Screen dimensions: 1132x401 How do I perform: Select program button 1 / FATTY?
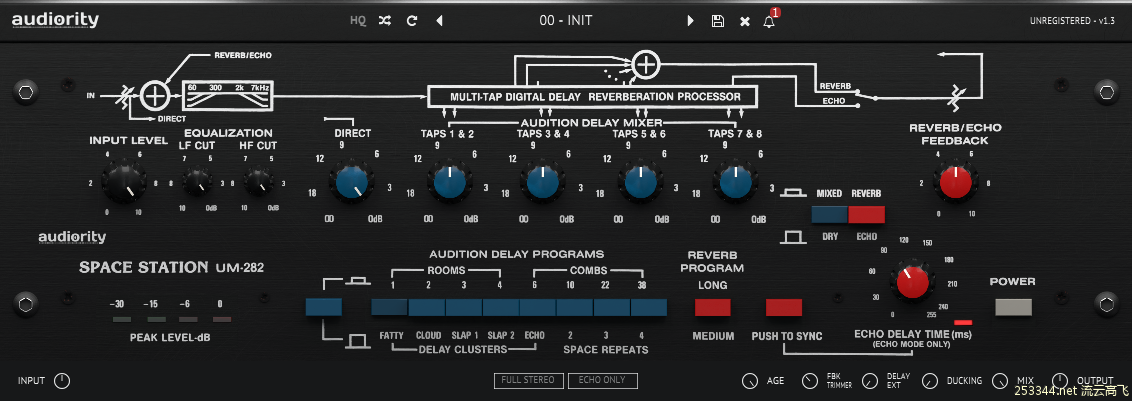pyautogui.click(x=390, y=307)
